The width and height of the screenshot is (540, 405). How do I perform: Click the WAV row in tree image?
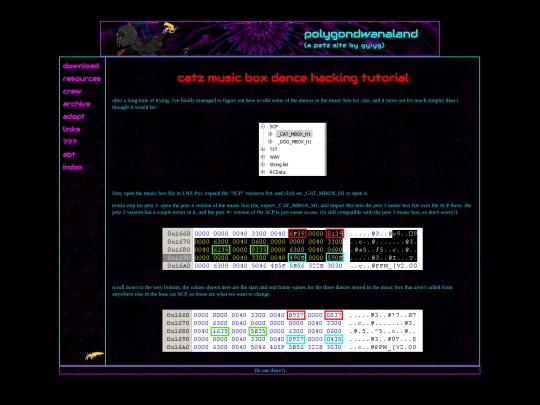click(x=274, y=157)
